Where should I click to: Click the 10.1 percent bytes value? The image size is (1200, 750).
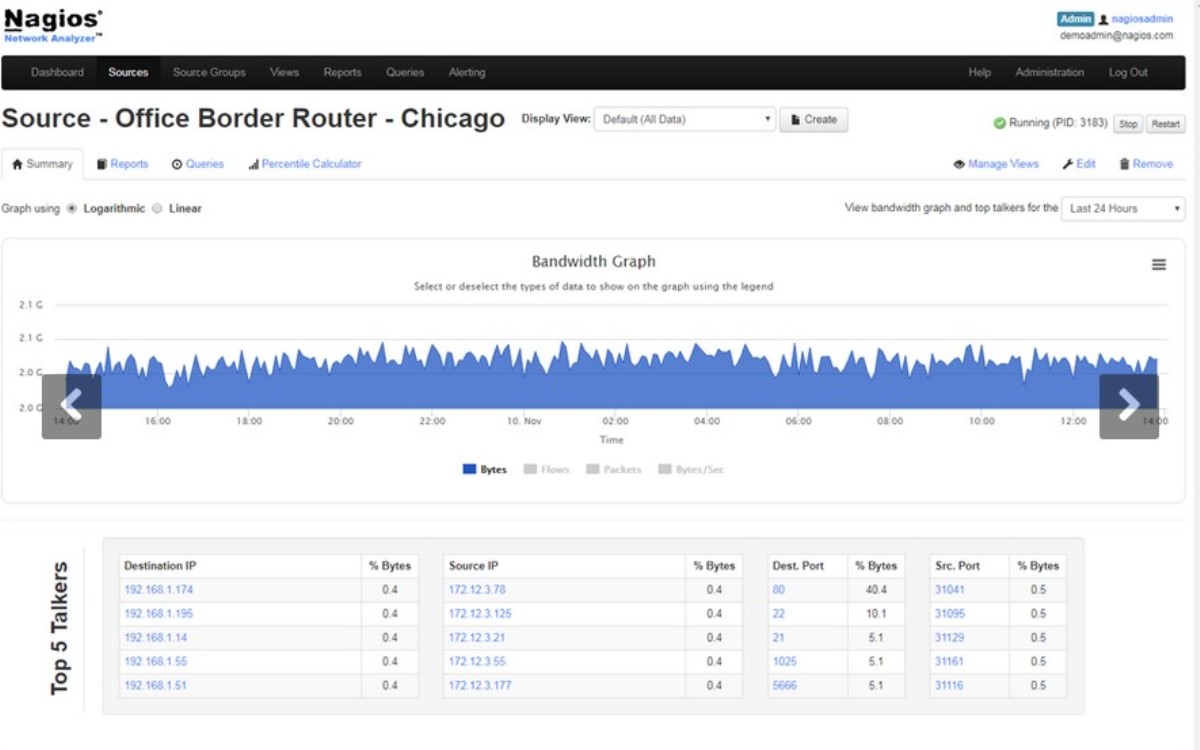(x=876, y=614)
